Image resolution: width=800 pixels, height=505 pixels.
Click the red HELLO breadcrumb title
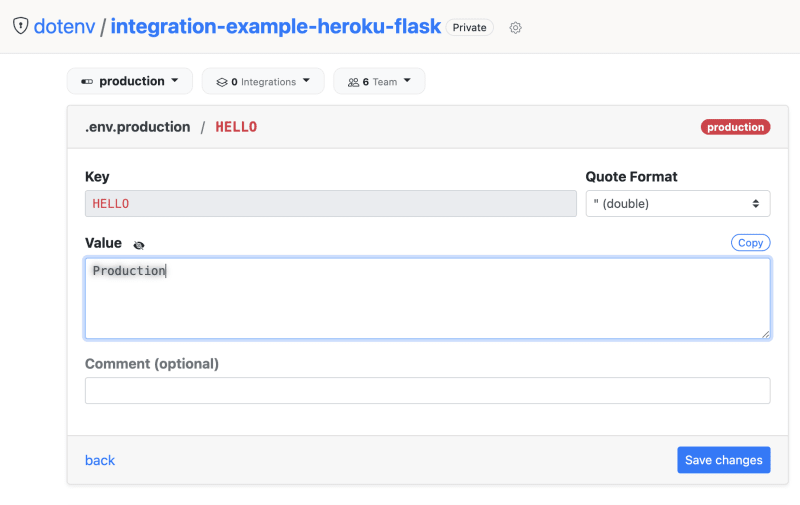tap(236, 127)
